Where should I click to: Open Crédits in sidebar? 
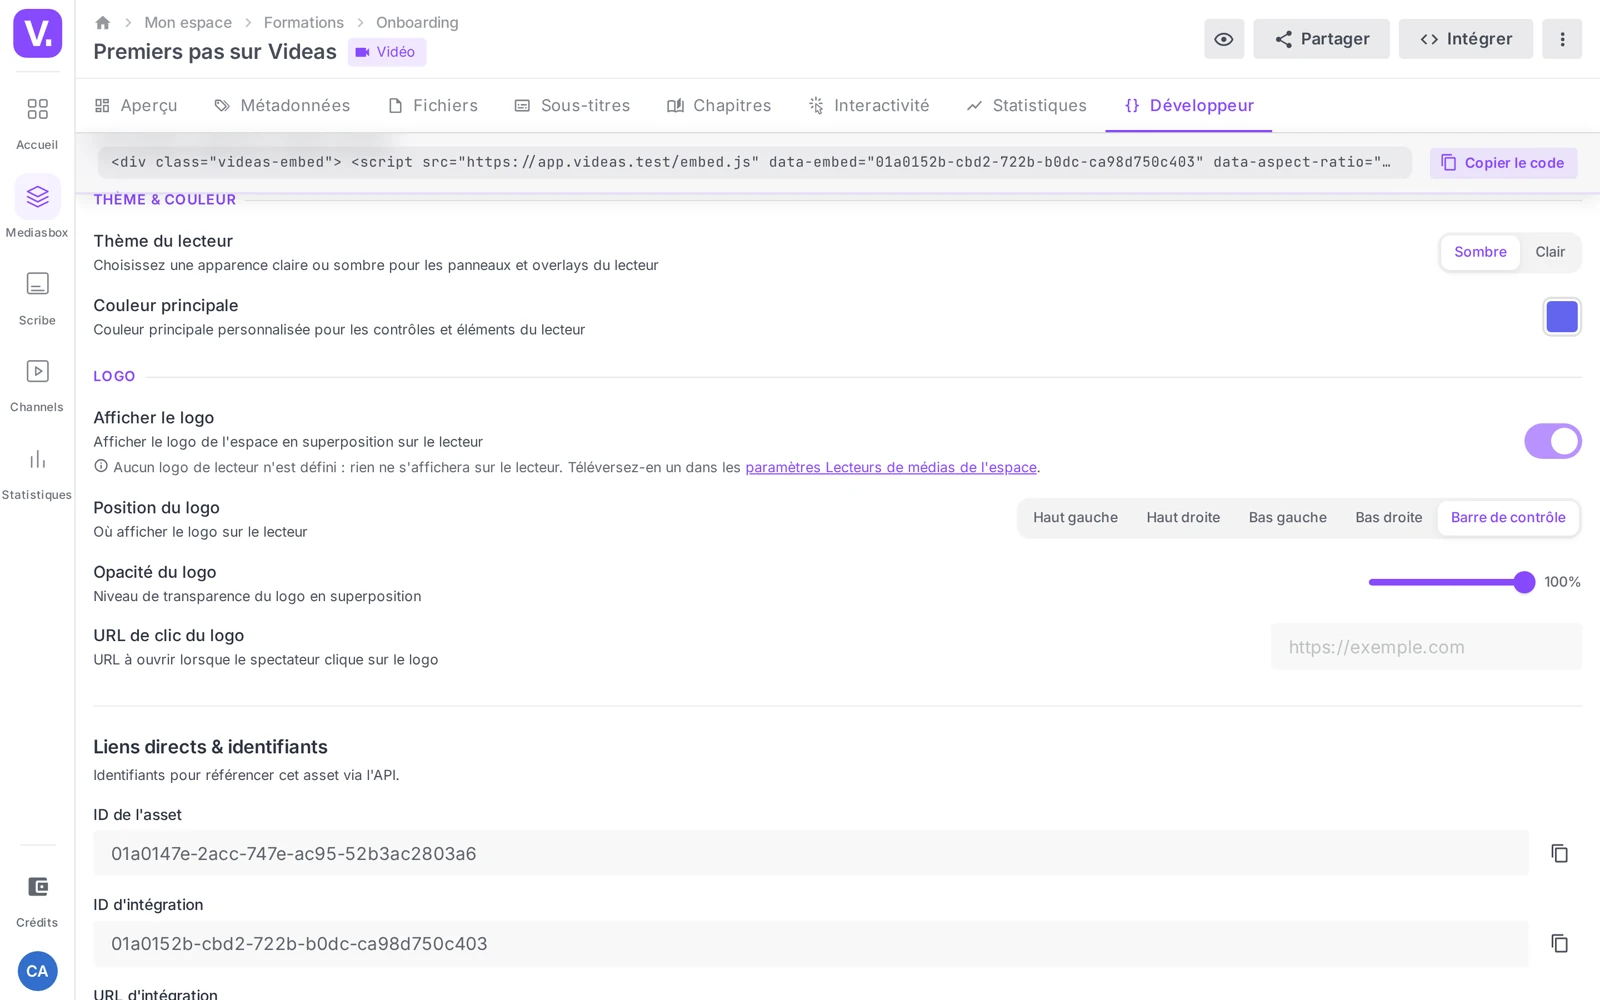pos(37,901)
